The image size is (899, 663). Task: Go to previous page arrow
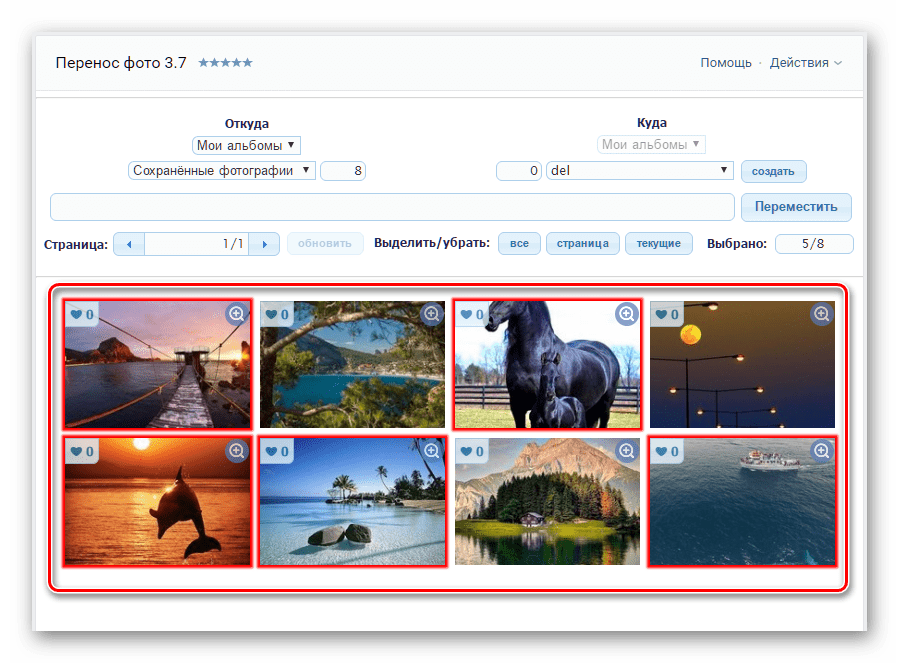click(129, 244)
